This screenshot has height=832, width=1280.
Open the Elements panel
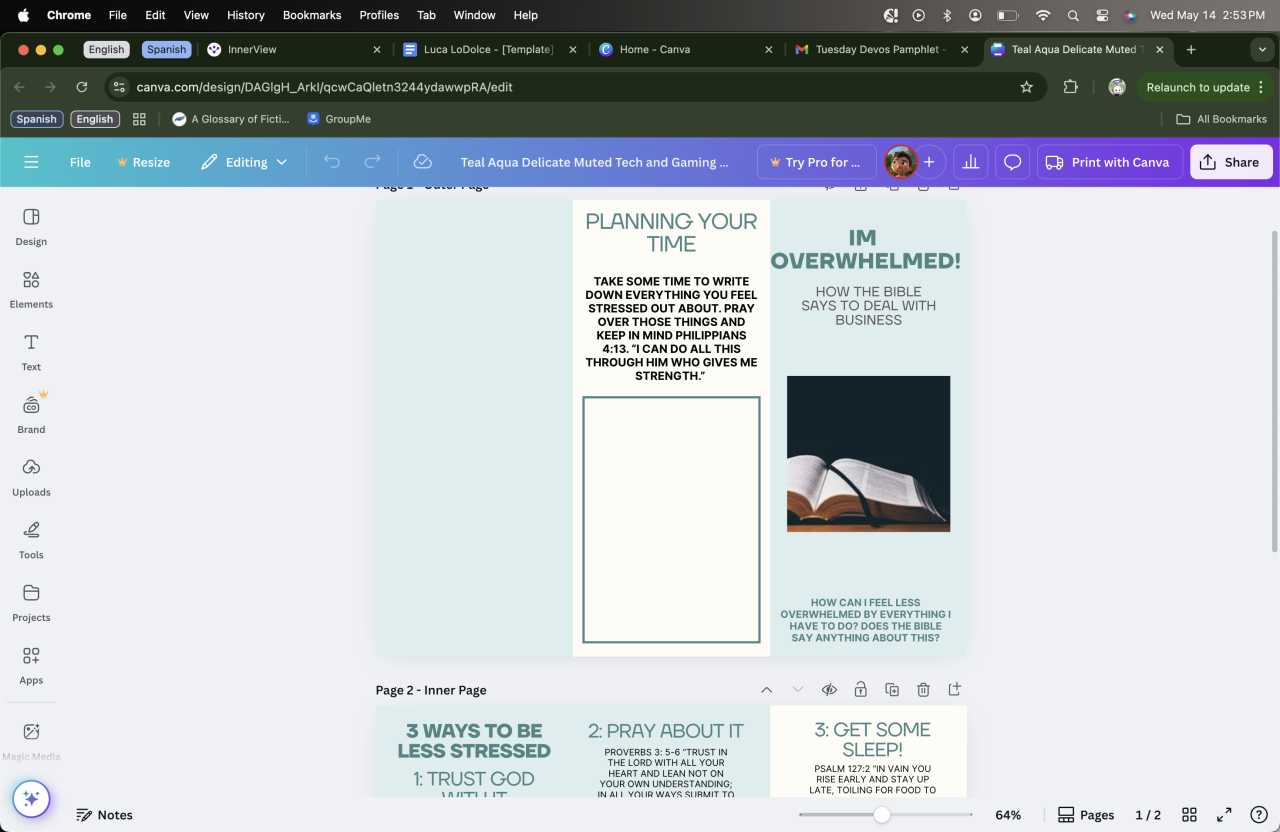[x=31, y=290]
